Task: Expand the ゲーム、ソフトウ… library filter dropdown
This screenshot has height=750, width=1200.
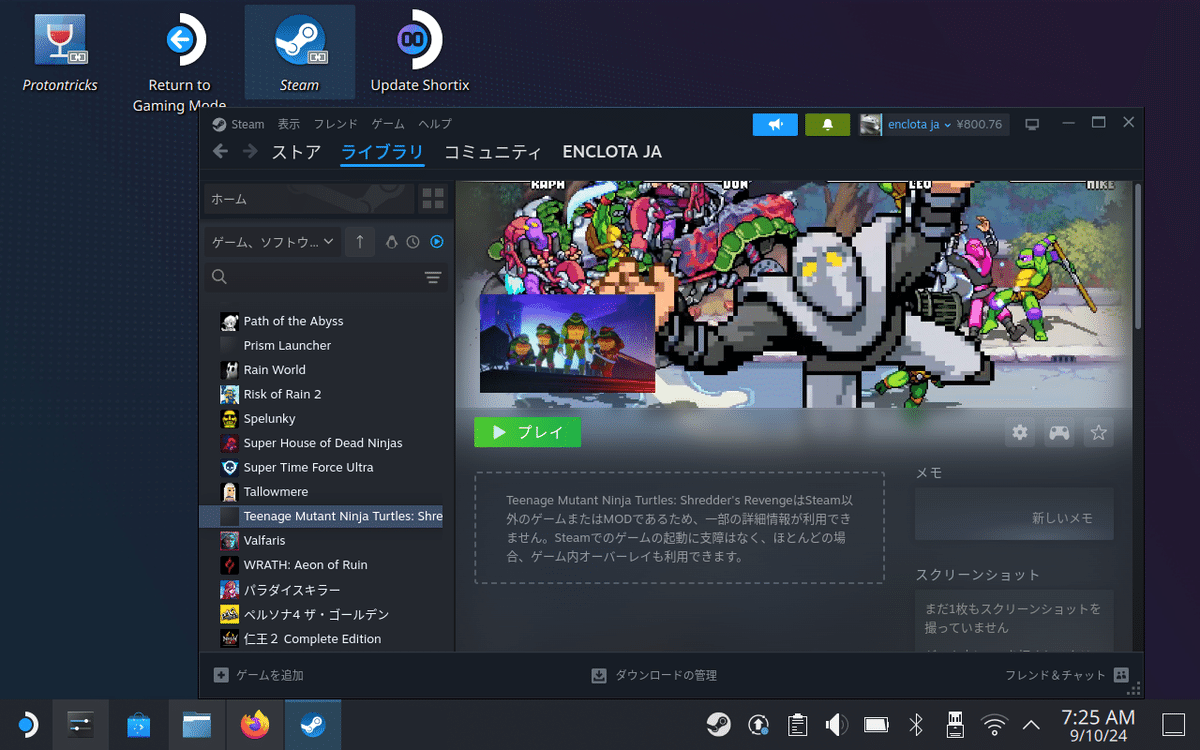Action: [x=272, y=242]
